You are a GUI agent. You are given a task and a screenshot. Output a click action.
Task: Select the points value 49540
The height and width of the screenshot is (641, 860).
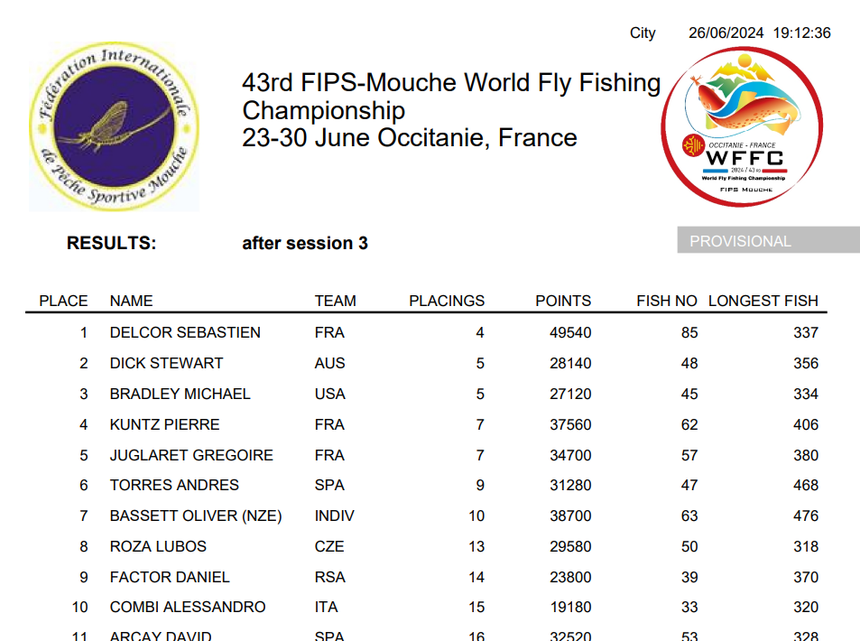point(570,333)
